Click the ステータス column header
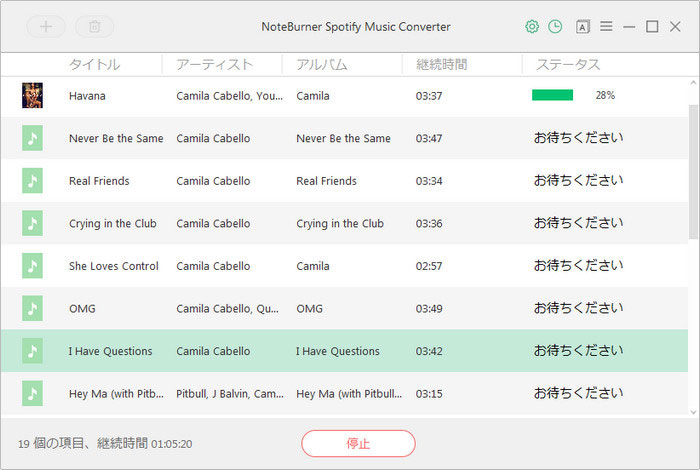Screen dimensions: 700x470 click(x=568, y=65)
